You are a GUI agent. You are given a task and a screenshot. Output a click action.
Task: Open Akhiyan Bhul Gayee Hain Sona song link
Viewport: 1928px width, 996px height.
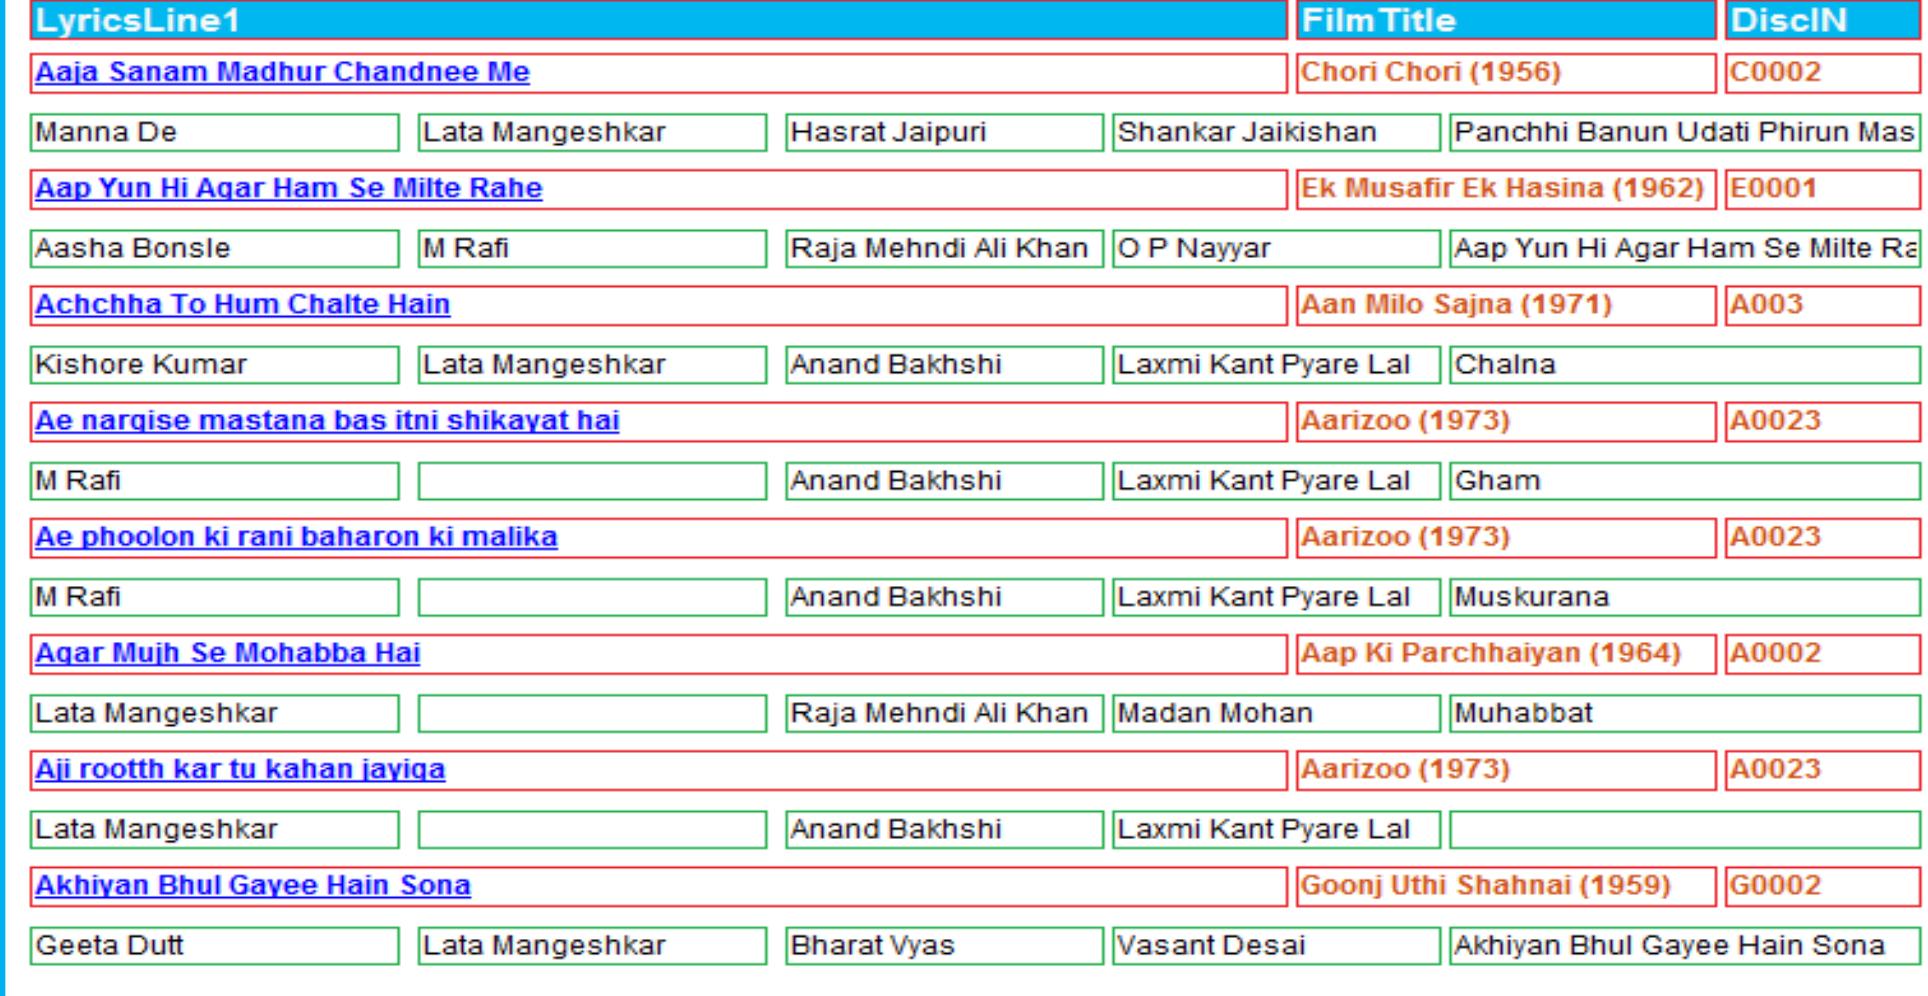pos(252,886)
